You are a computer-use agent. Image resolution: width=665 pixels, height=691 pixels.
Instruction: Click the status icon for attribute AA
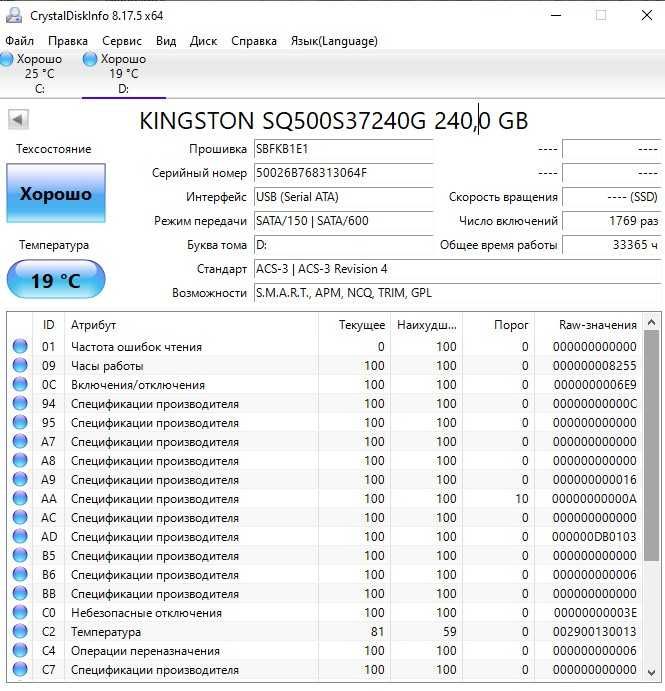pos(20,498)
